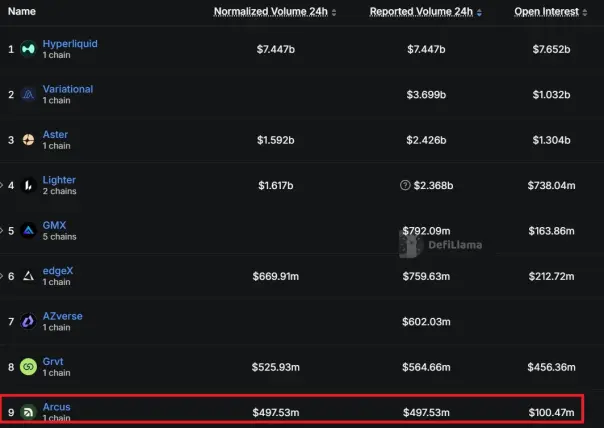Select Grvt reported volume $564.66m
The width and height of the screenshot is (604, 428).
pyautogui.click(x=426, y=367)
